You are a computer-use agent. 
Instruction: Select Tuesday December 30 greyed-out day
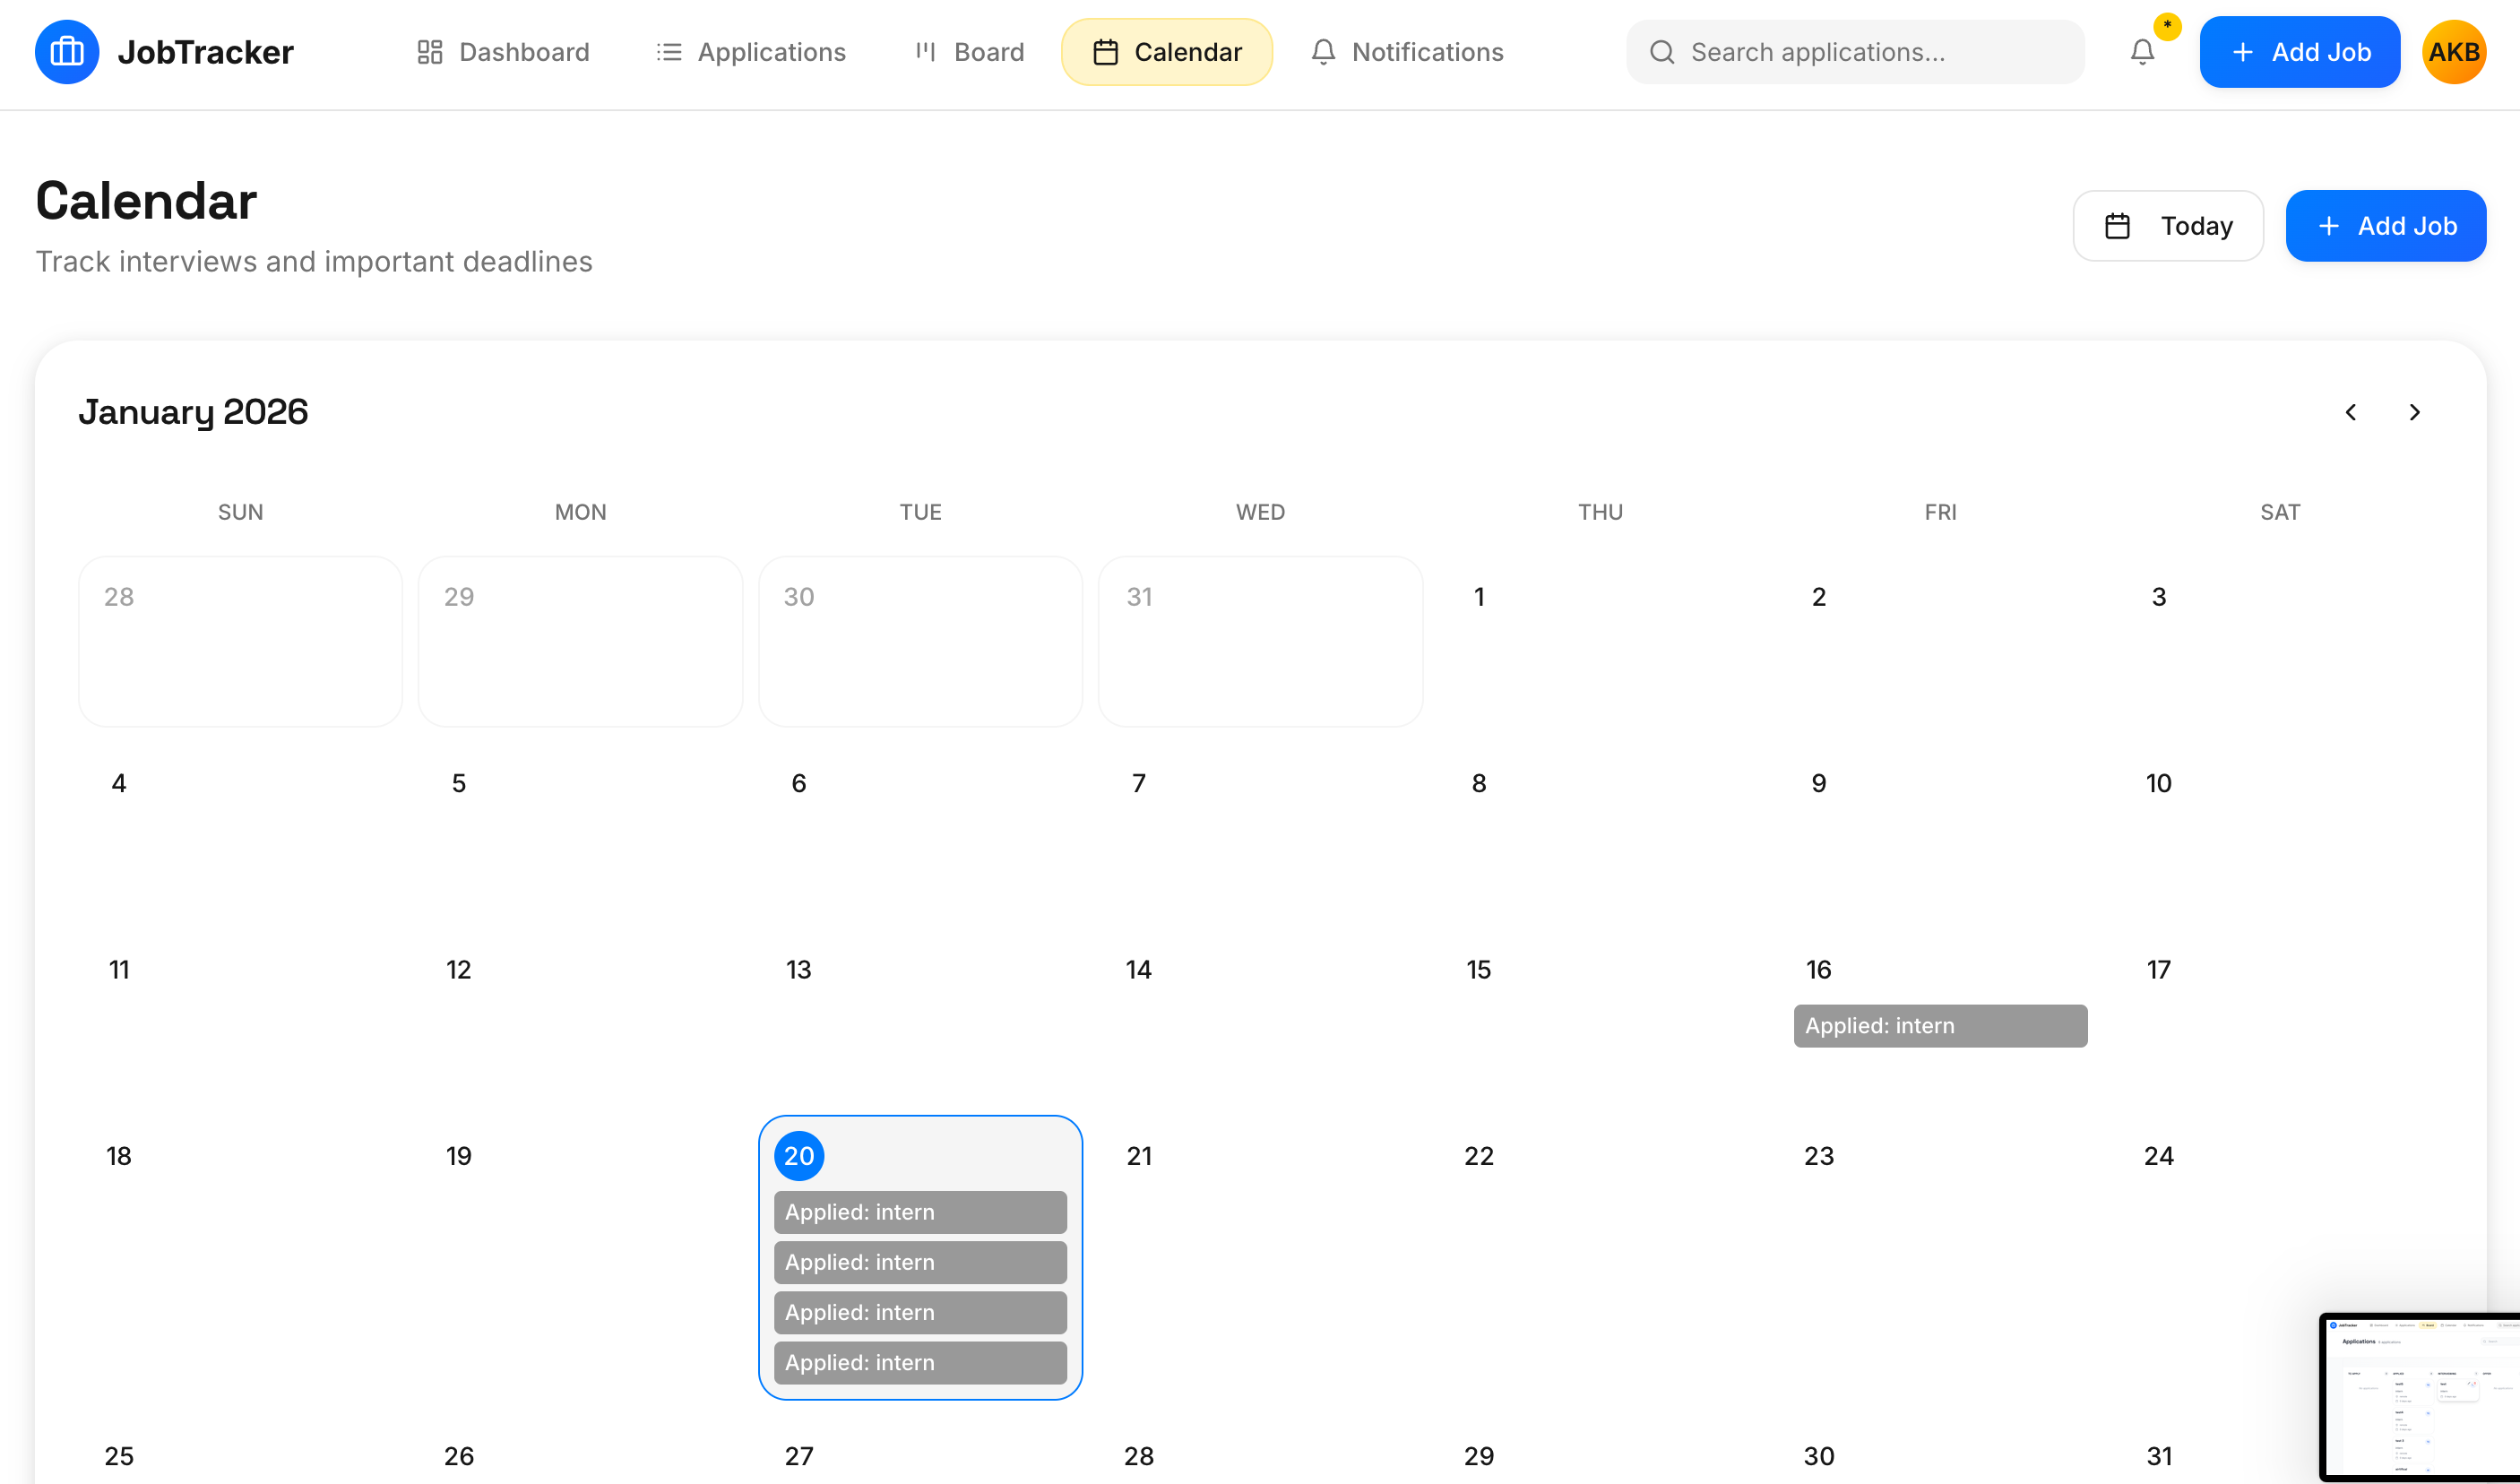[x=920, y=642]
